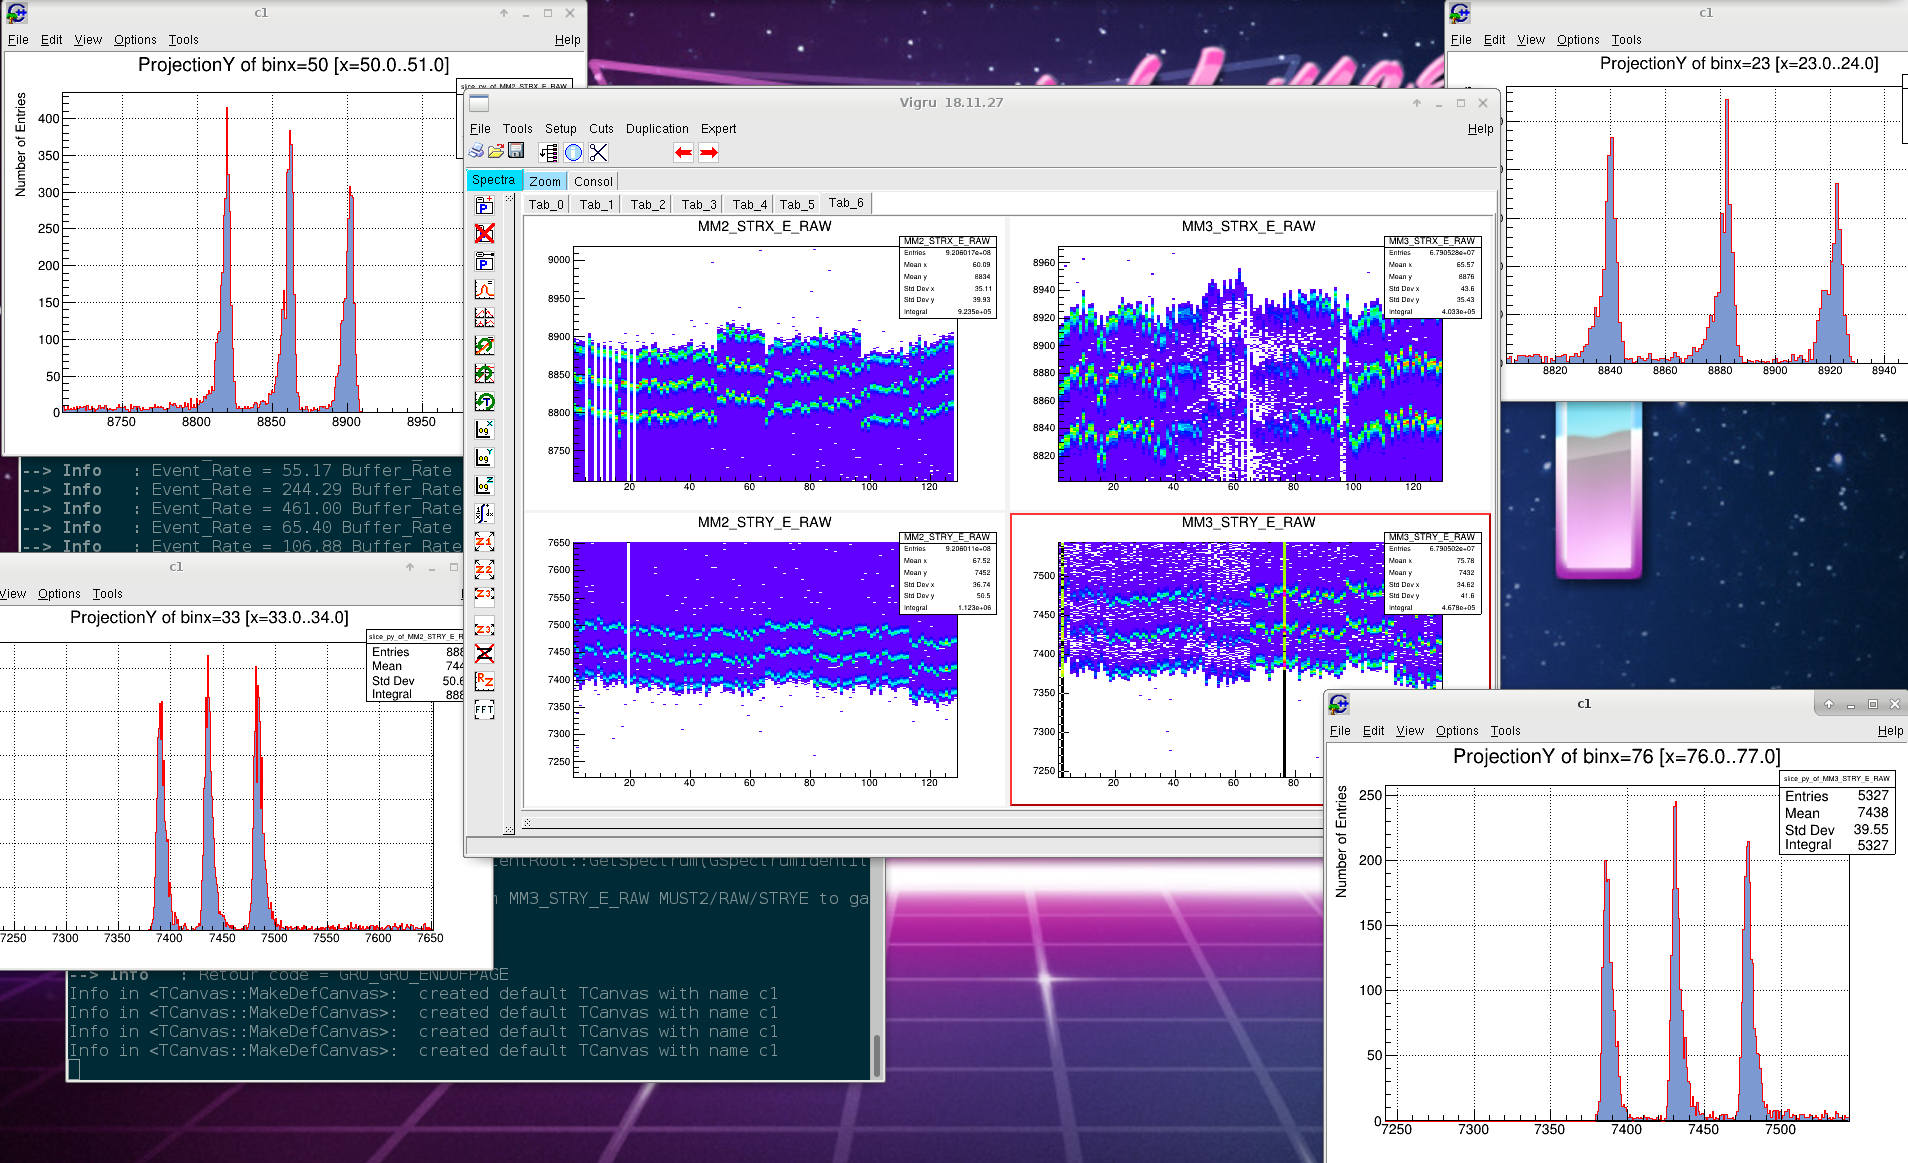Viewport: 1908px width, 1163px height.
Task: Switch to the Spectra tab
Action: (493, 180)
